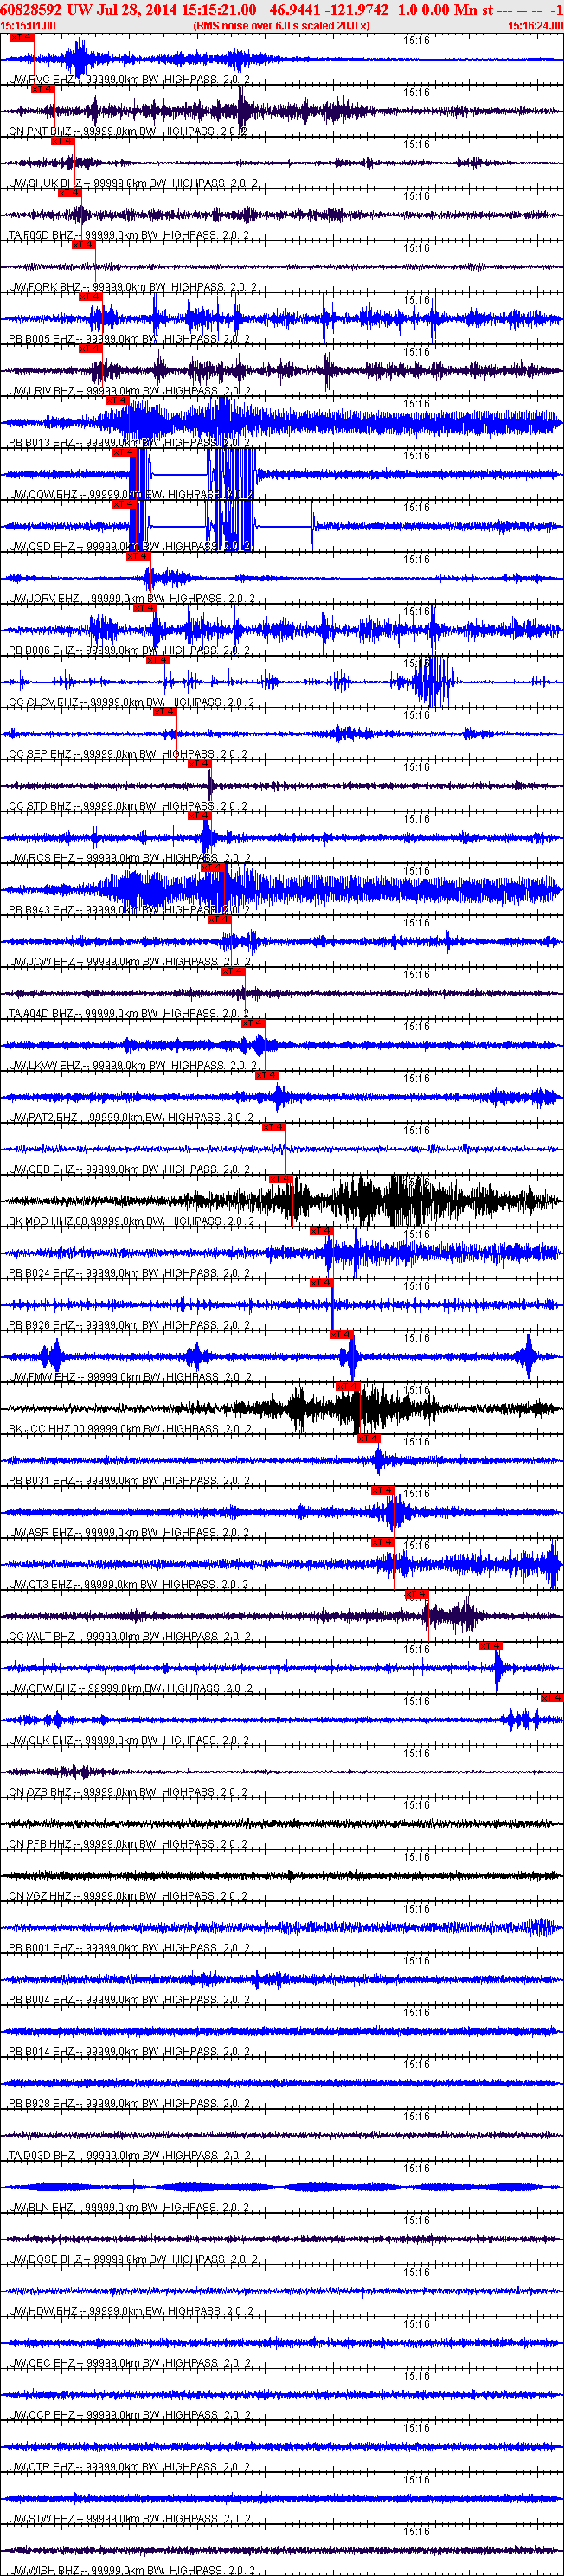Image resolution: width=564 pixels, height=2576 pixels.
Task: Select the PB.B024 EHZ trace label
Action: [128, 1275]
